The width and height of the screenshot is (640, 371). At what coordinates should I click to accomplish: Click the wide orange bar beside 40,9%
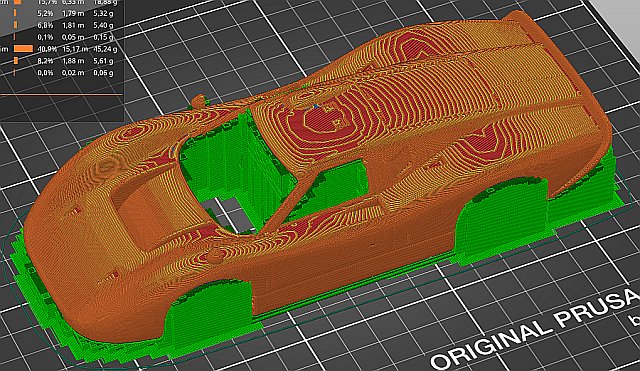(23, 49)
